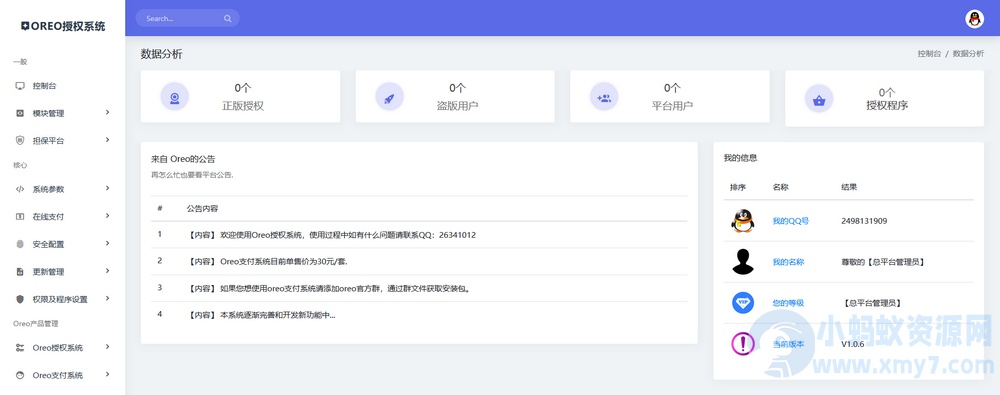Click the 控制台 monitor icon

point(20,86)
